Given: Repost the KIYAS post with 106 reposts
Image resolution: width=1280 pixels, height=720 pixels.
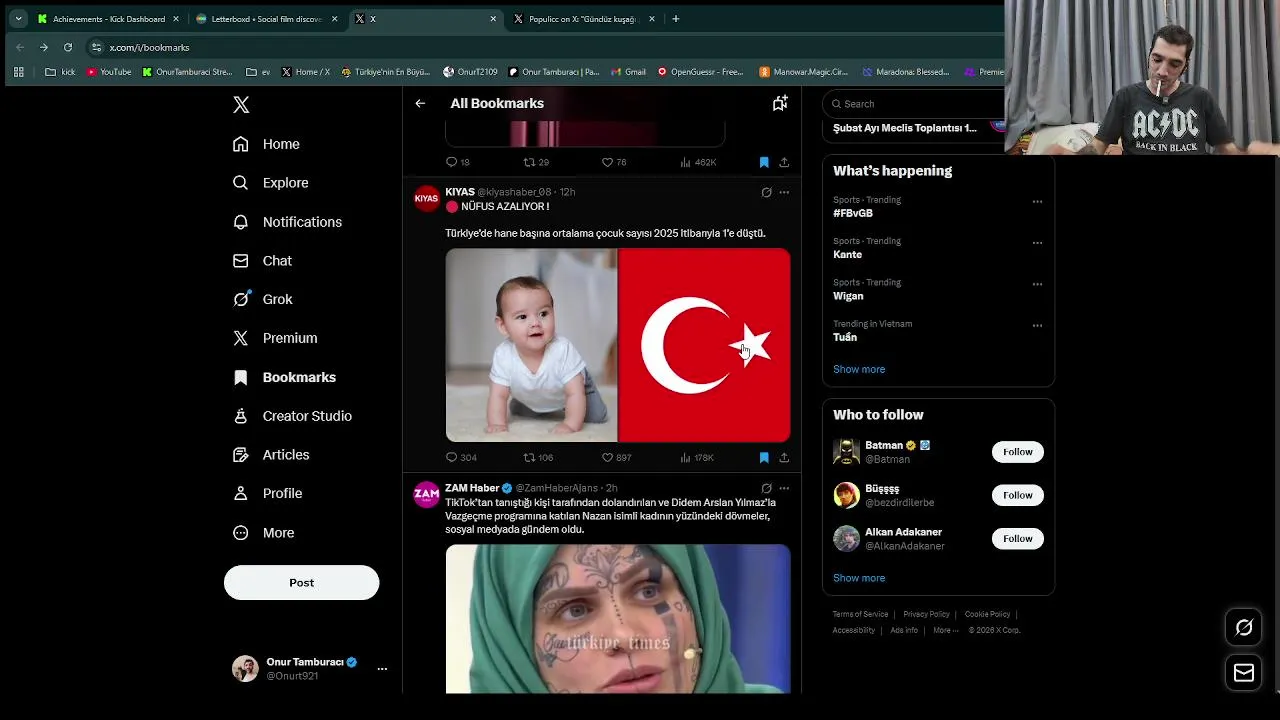Looking at the screenshot, I should (x=538, y=457).
